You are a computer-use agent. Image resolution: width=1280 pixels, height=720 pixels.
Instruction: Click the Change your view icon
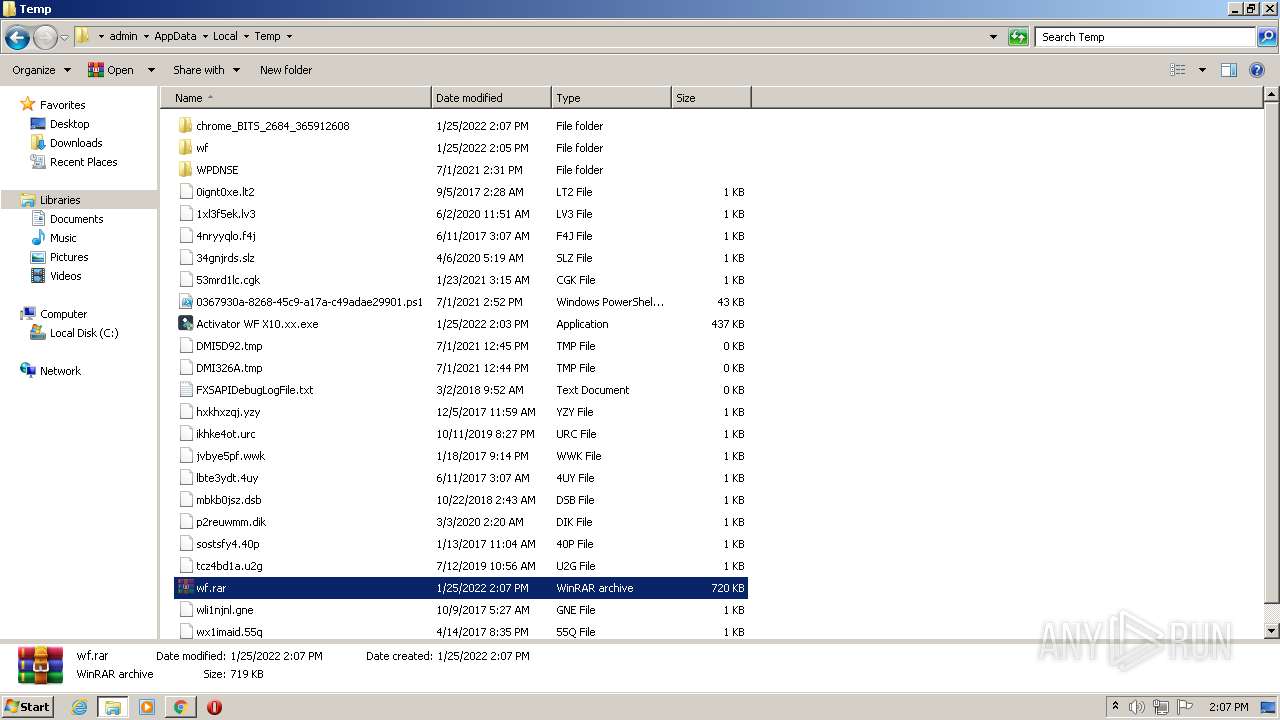[x=1178, y=70]
